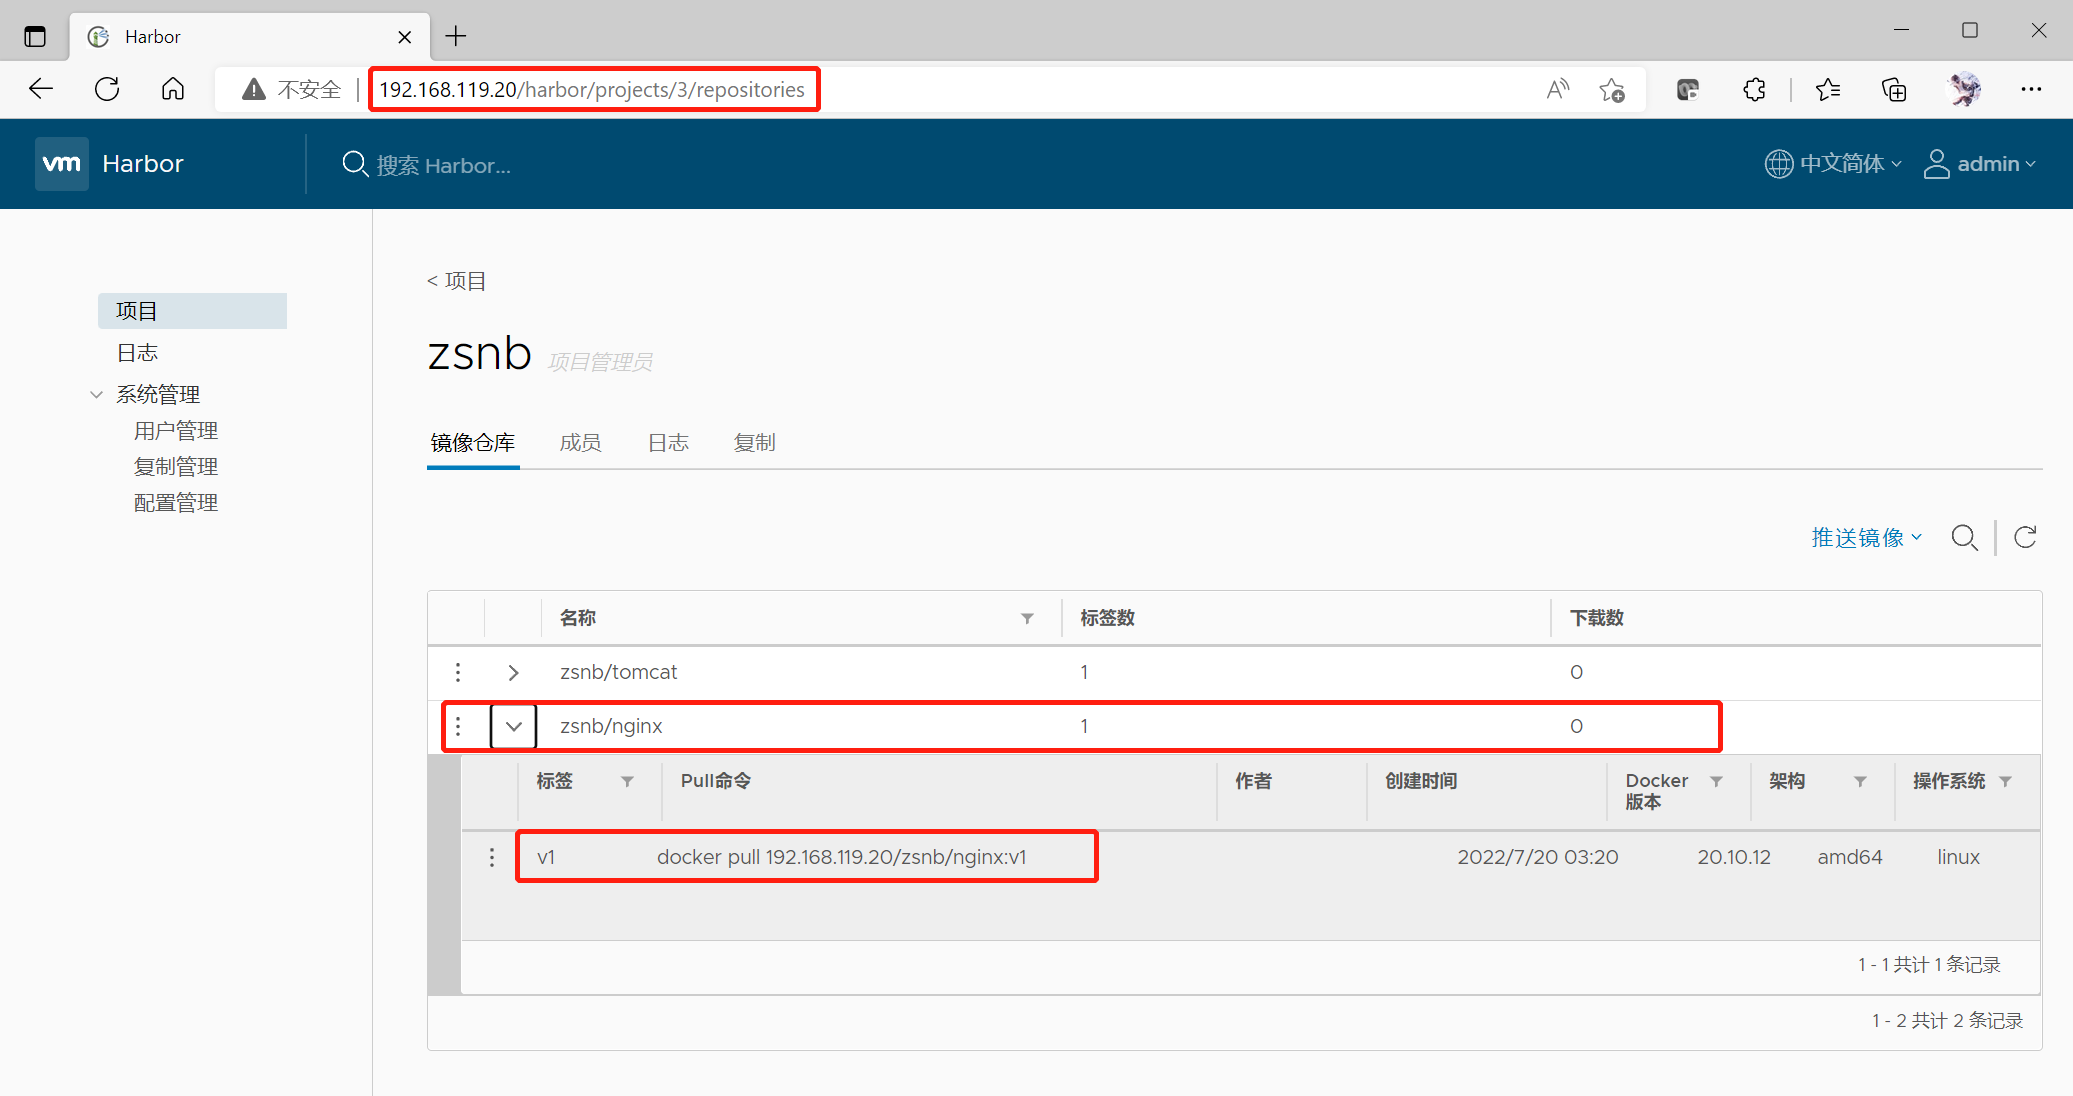Image resolution: width=2073 pixels, height=1096 pixels.
Task: Collapse the zsnb/nginx repository row
Action: [513, 726]
